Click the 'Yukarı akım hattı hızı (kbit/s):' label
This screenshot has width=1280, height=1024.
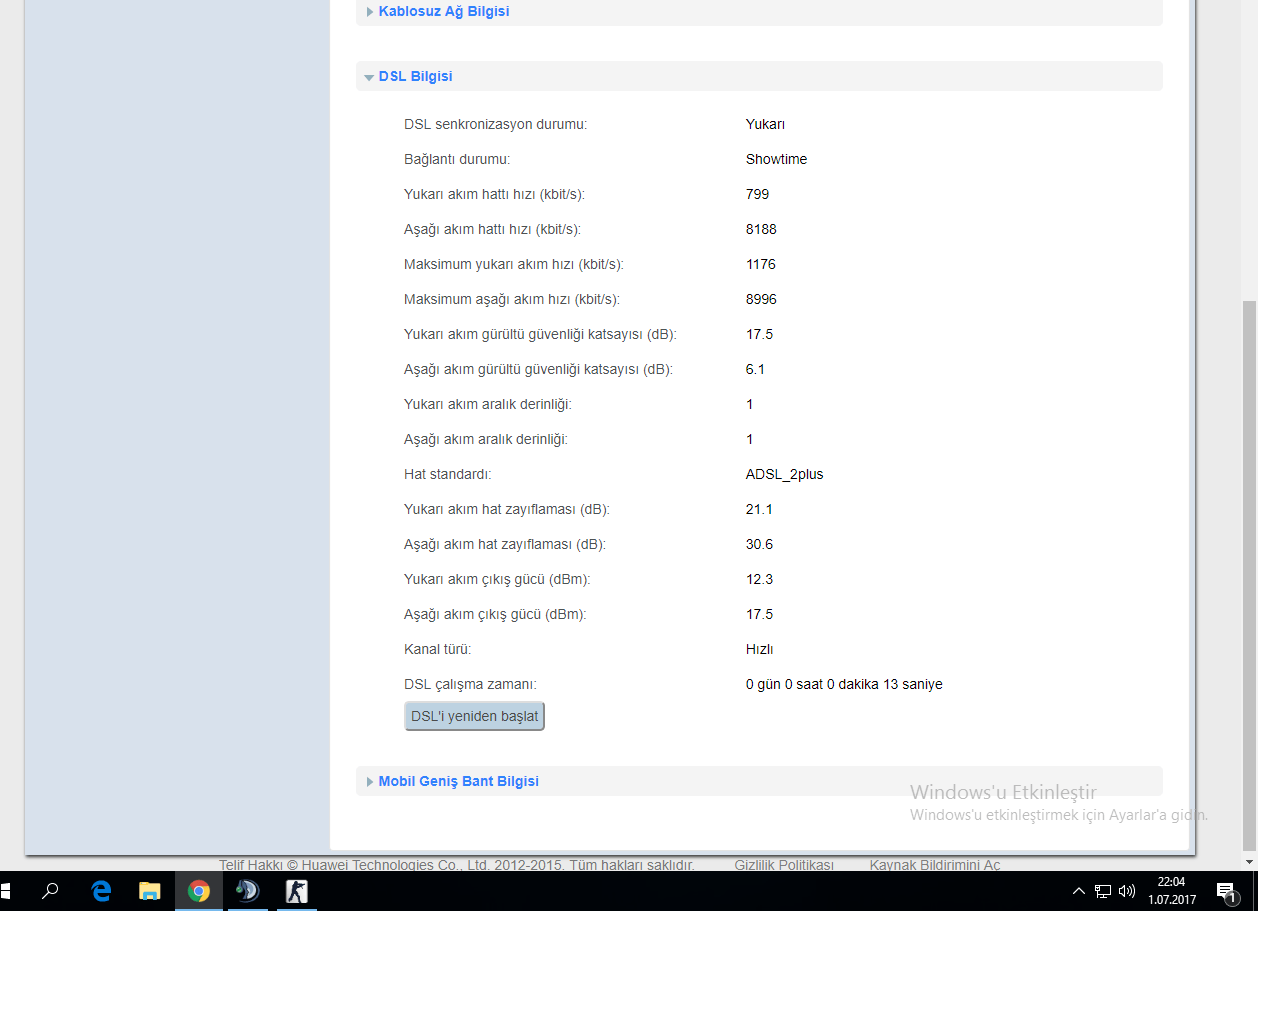point(494,194)
